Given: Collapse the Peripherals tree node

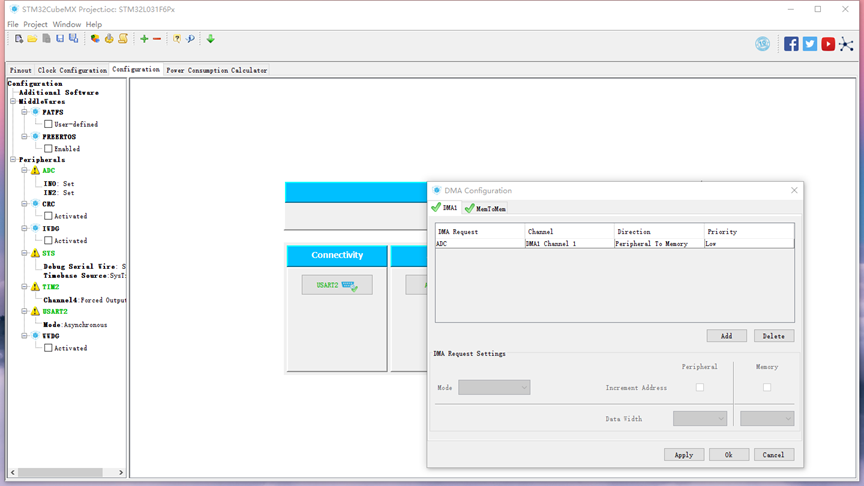Looking at the screenshot, I should click(x=13, y=159).
